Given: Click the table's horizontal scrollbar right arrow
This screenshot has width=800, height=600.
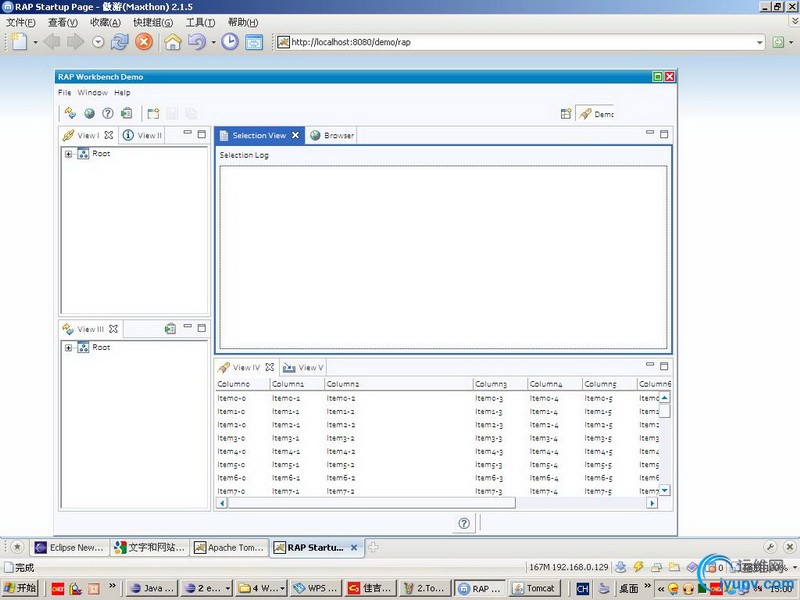Looking at the screenshot, I should pos(652,503).
